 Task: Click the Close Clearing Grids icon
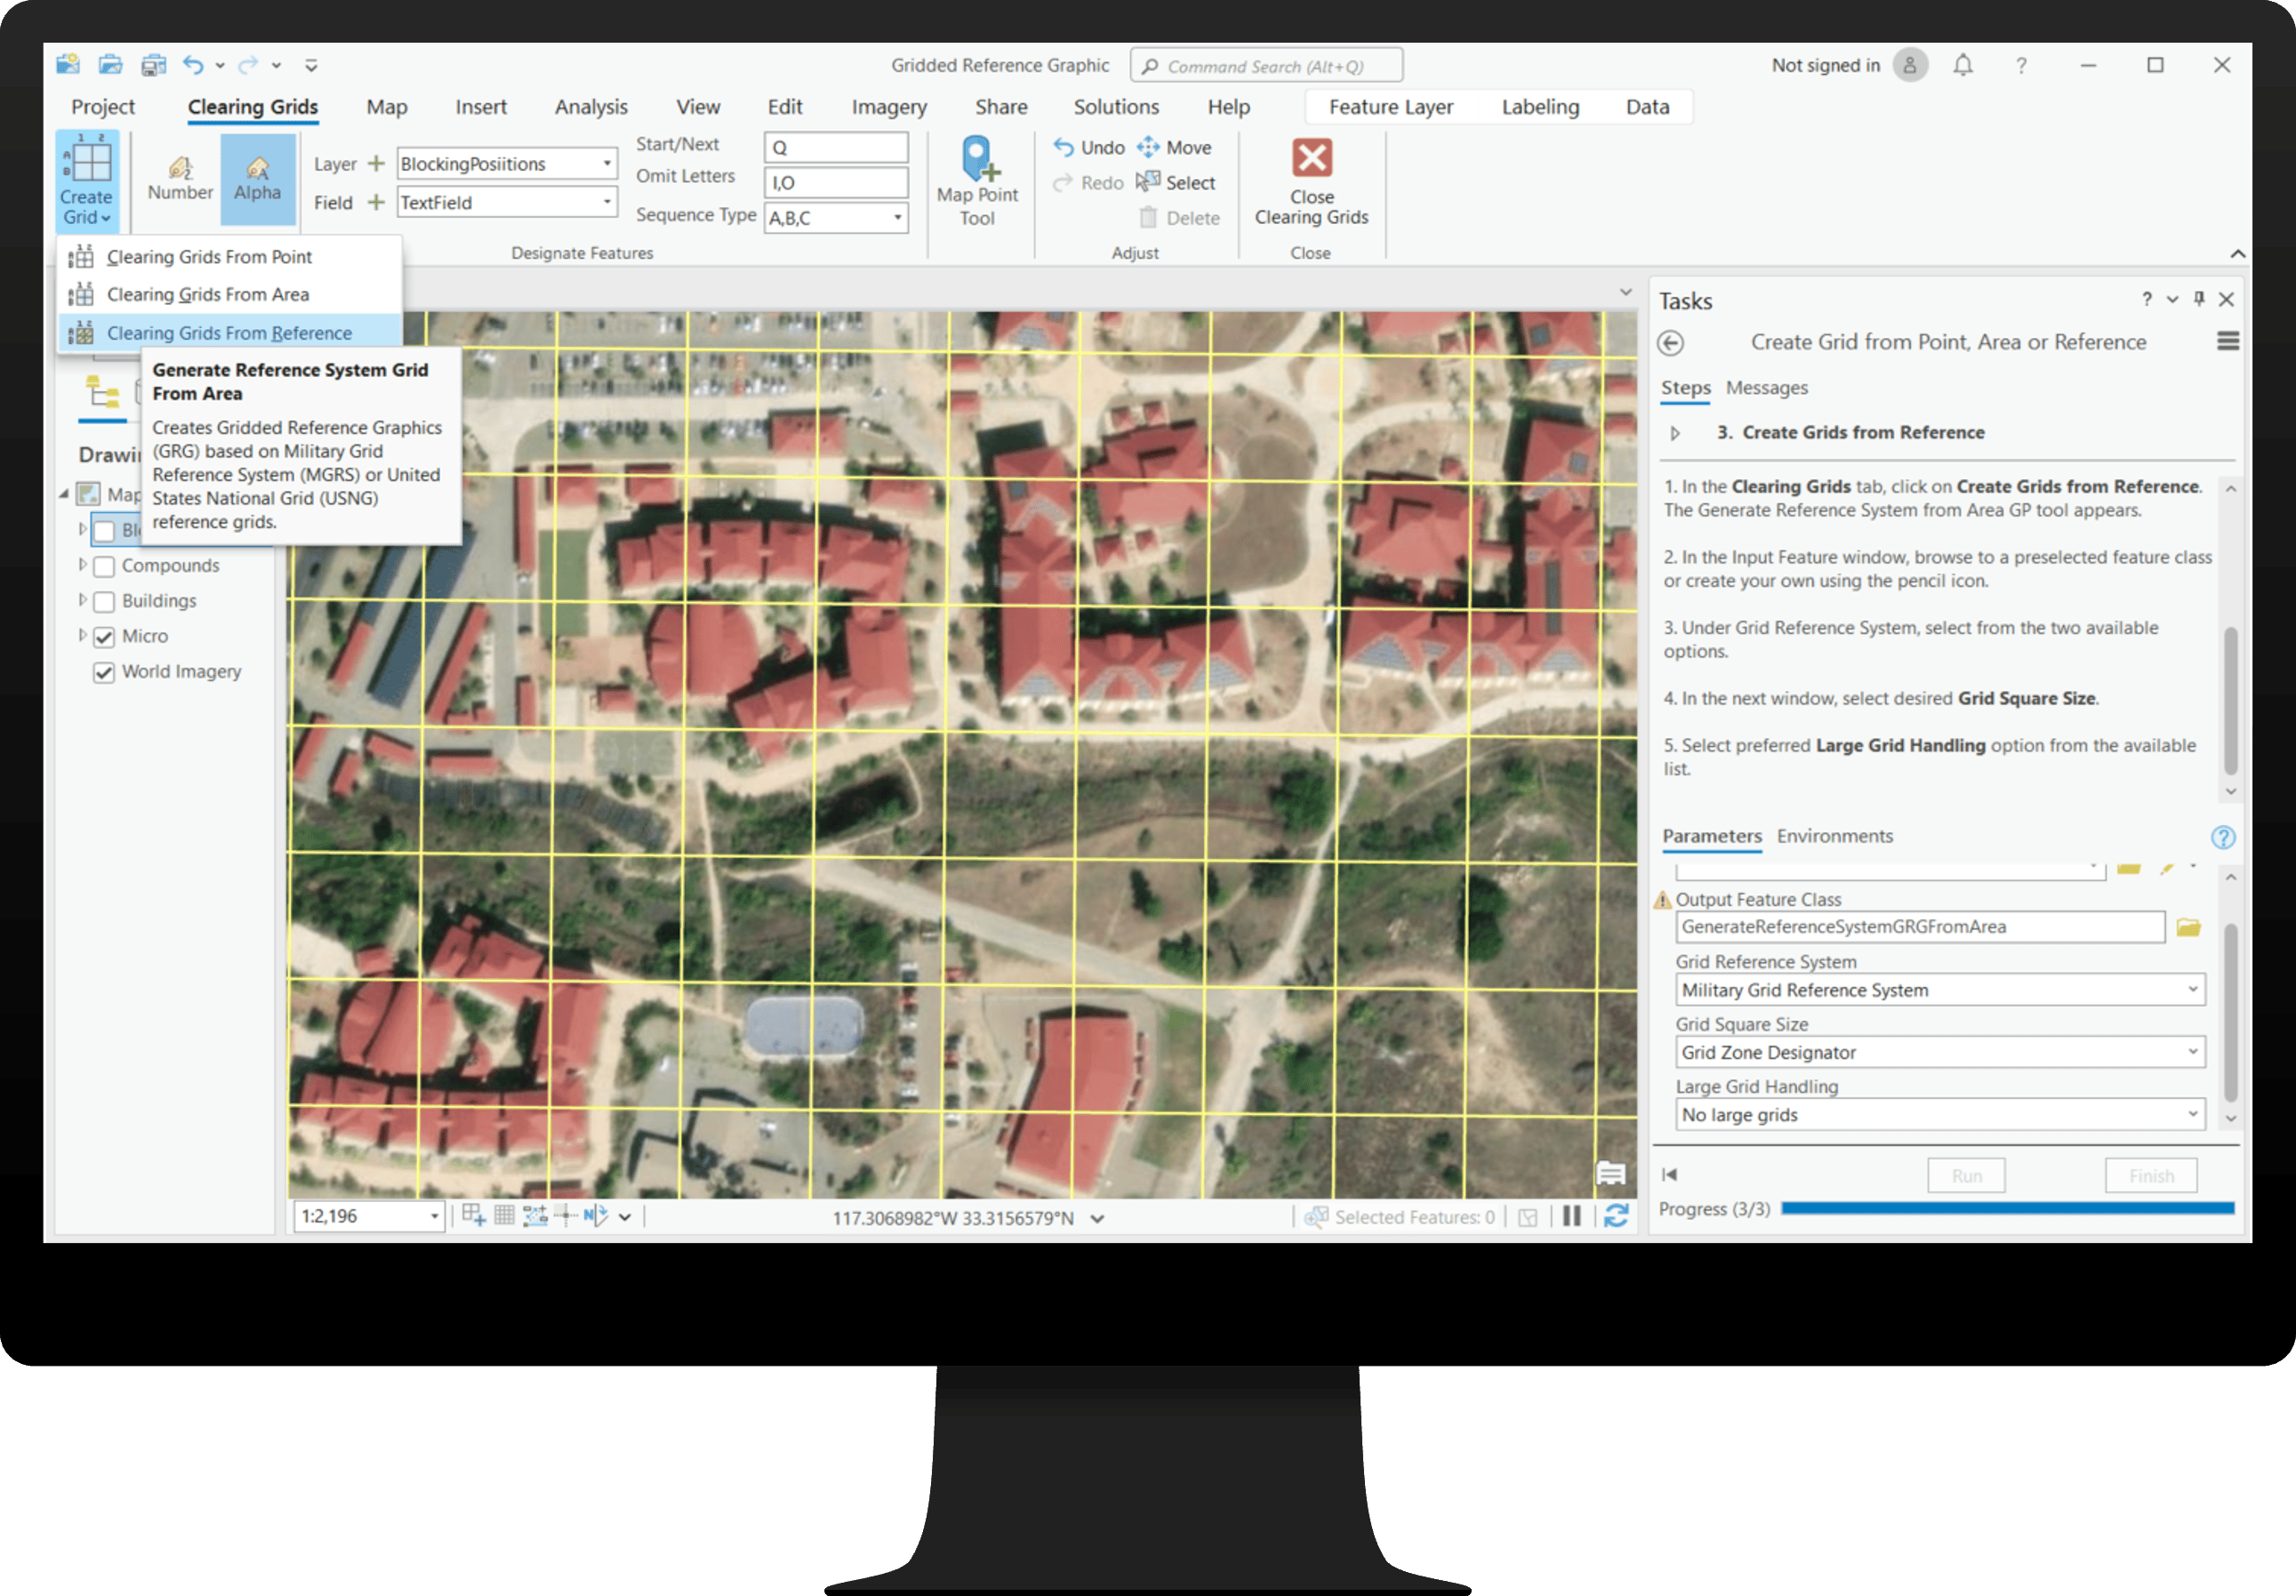click(1311, 159)
